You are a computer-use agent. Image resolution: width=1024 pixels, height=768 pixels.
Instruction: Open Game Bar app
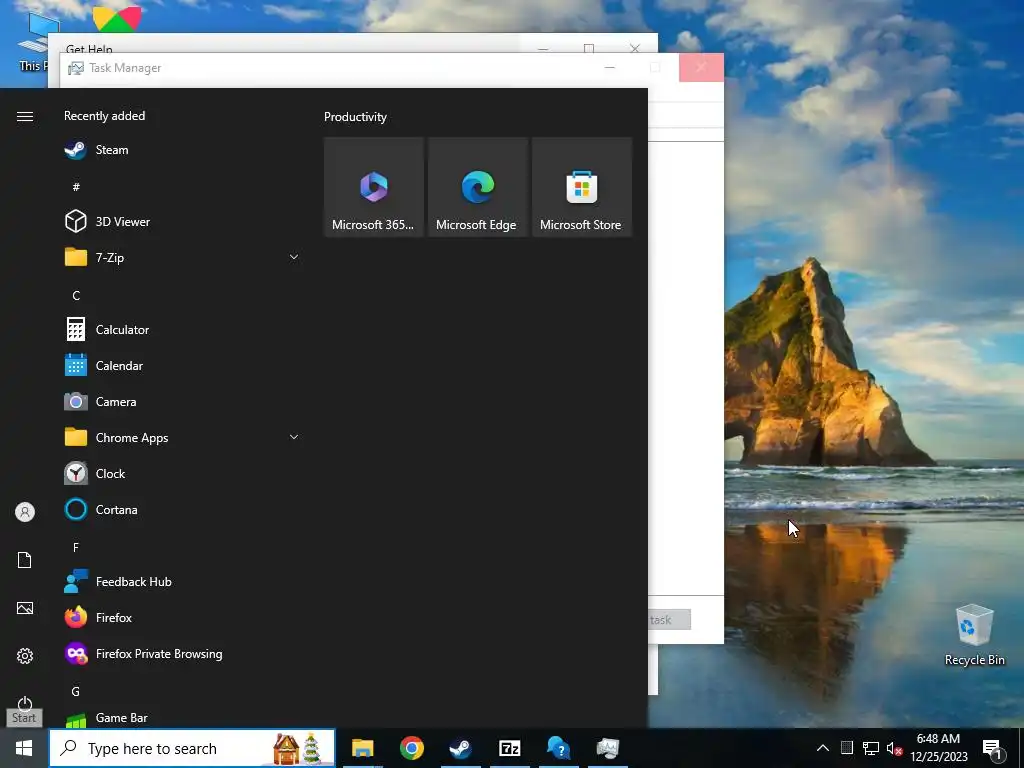[x=183, y=718]
